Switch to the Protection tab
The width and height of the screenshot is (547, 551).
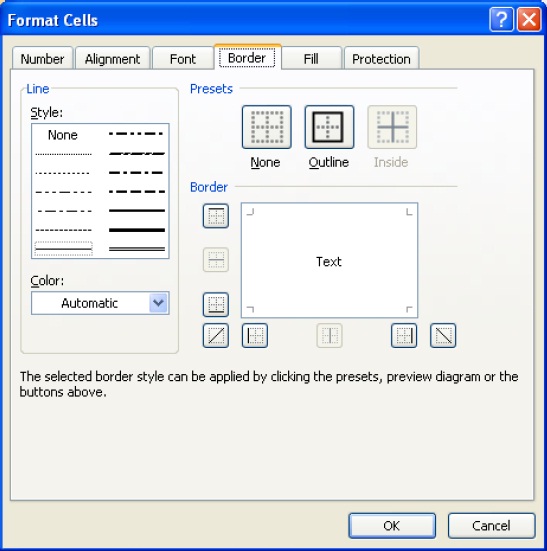click(382, 58)
